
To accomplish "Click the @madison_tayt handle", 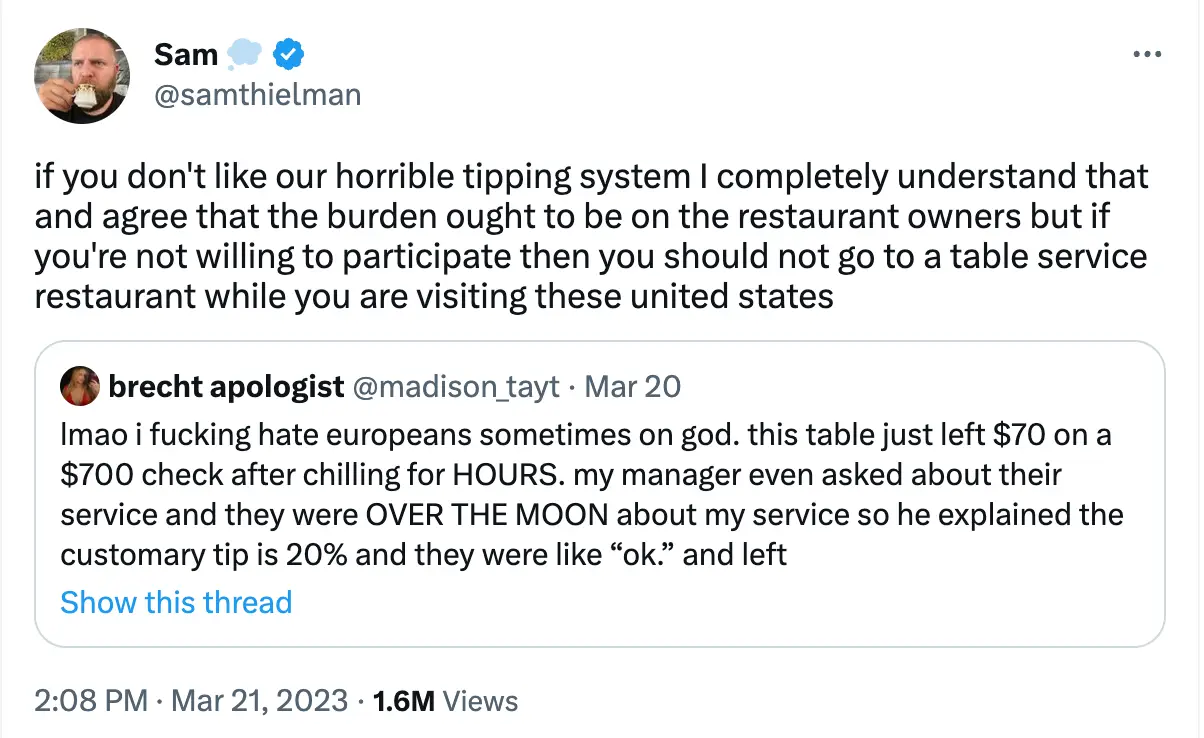I will [456, 387].
